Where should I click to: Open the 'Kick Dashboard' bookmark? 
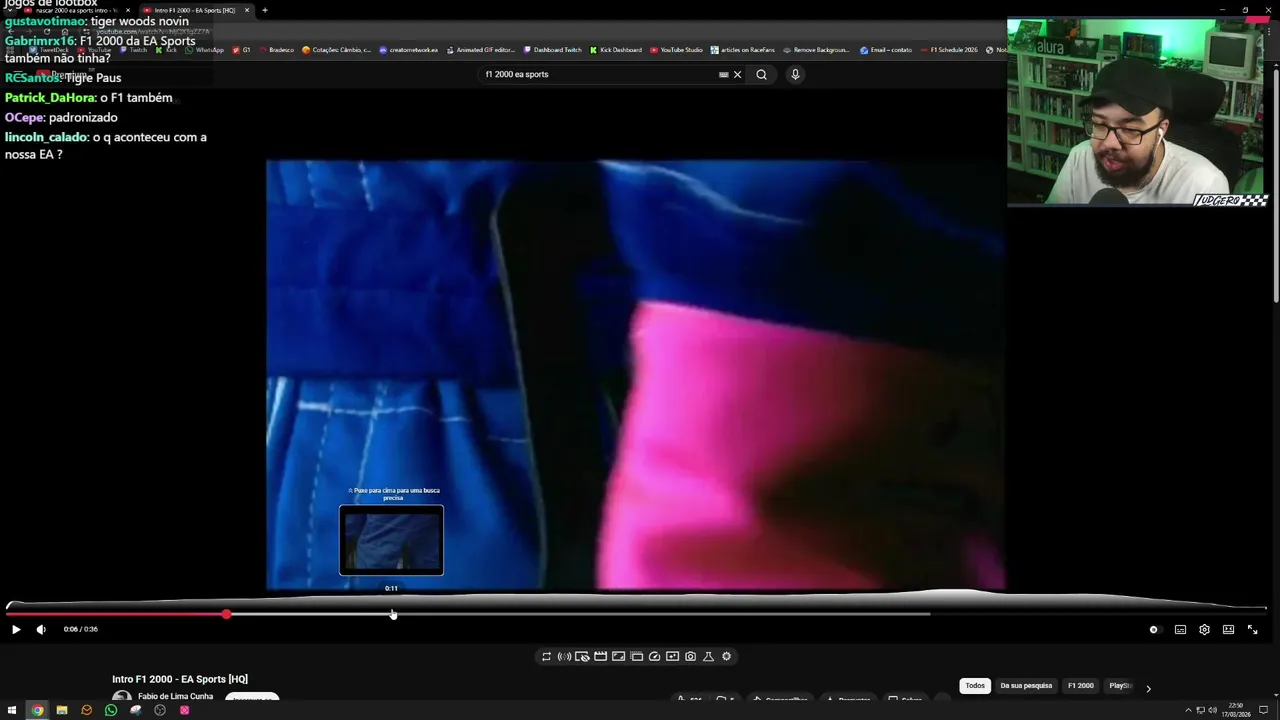click(615, 50)
